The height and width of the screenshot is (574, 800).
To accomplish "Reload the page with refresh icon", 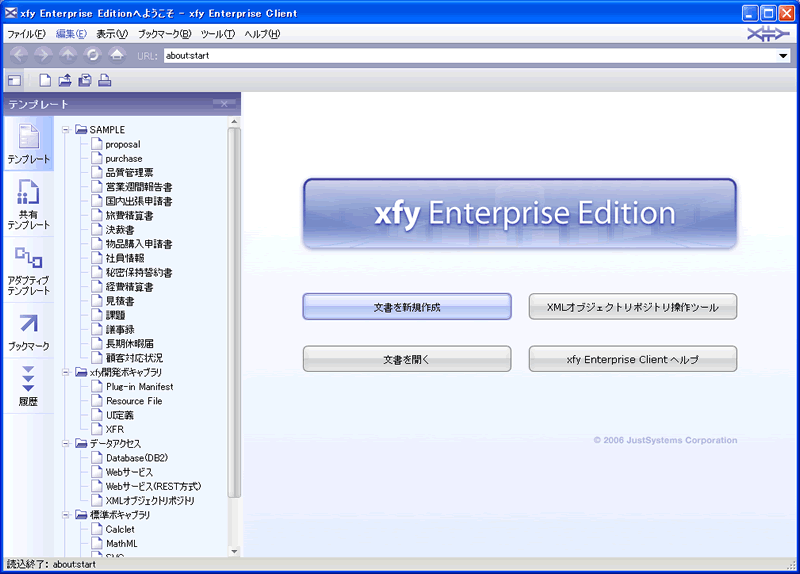I will click(x=92, y=55).
